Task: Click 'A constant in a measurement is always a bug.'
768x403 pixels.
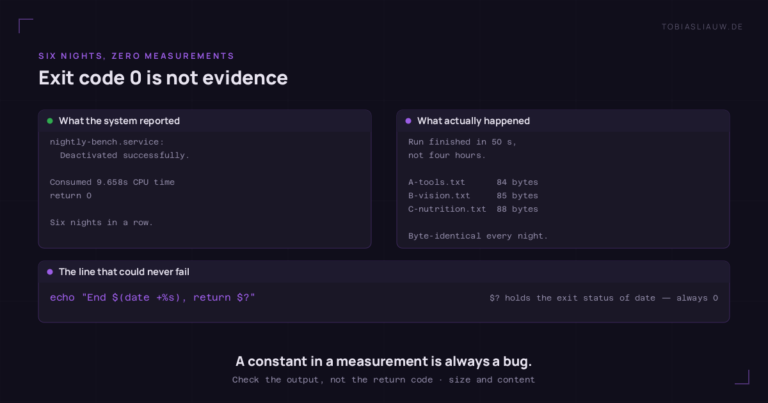Action: pos(384,361)
